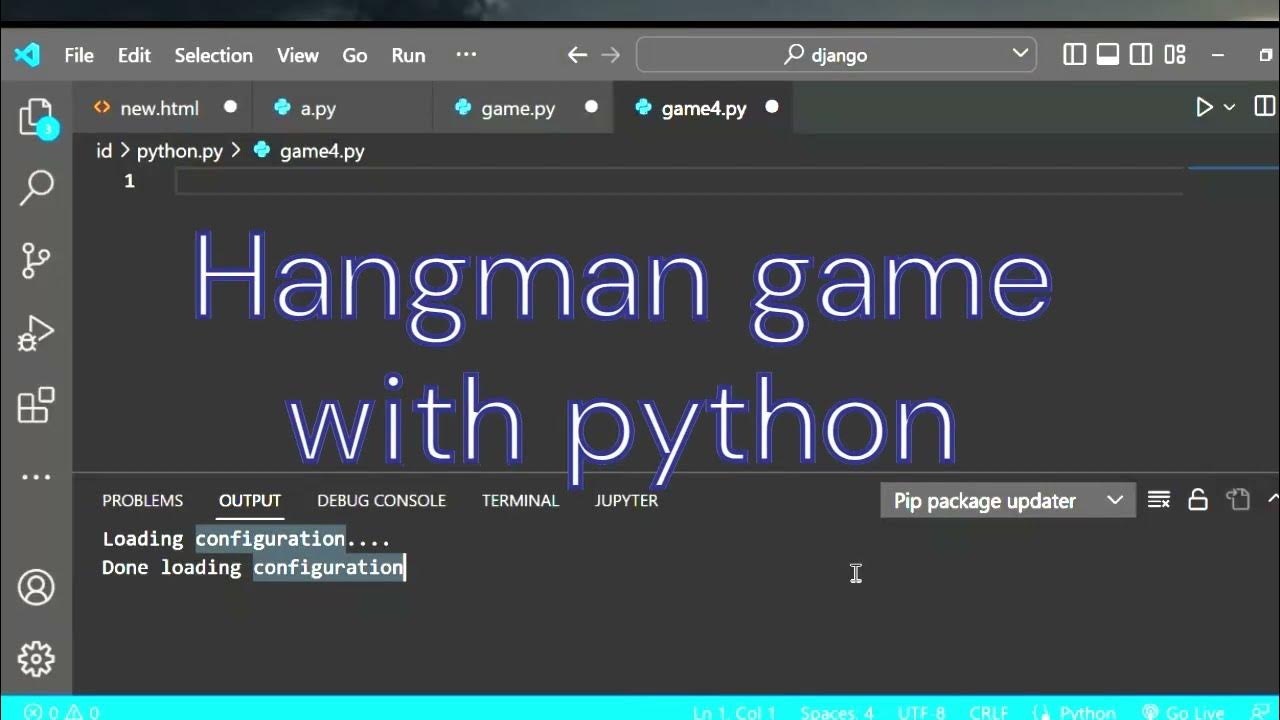
Task: Open the Explorer view in the activity bar
Action: 36,117
